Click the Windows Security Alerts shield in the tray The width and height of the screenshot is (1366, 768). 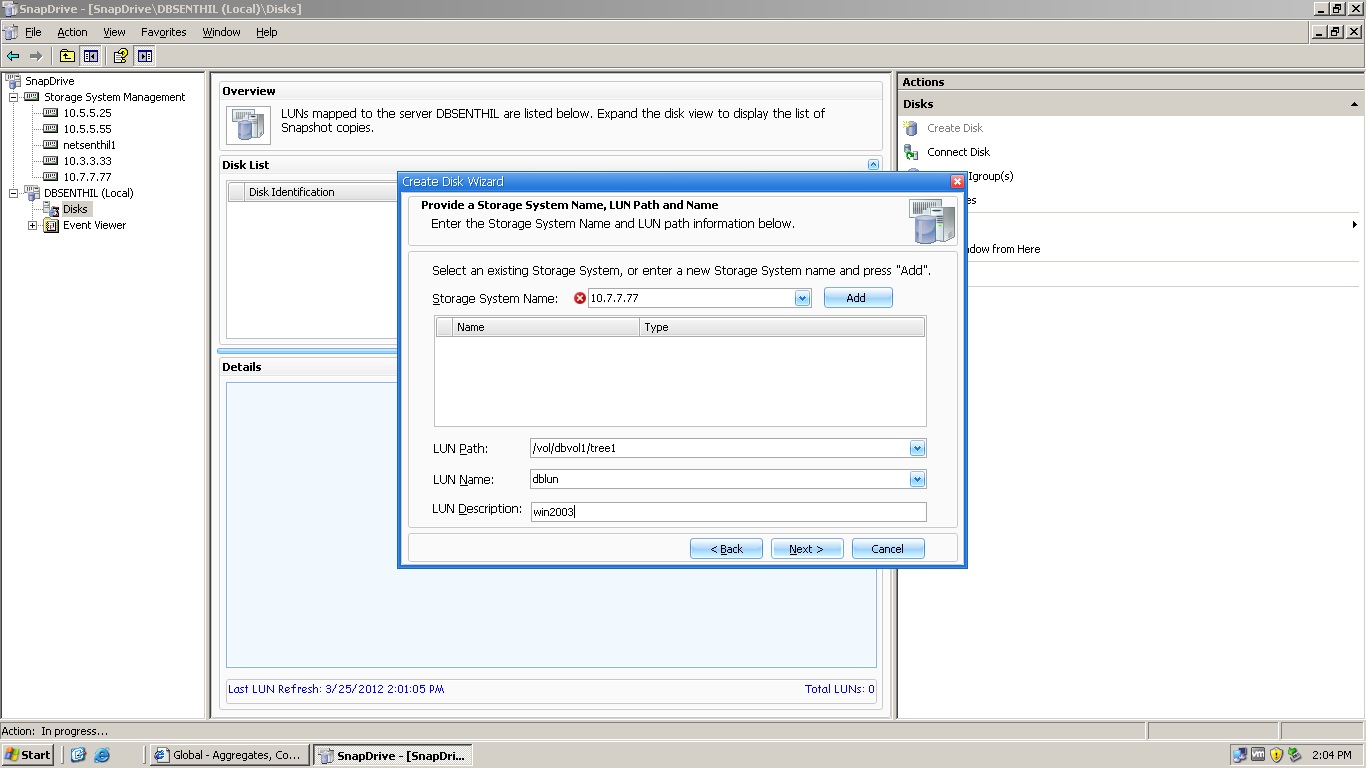[1276, 755]
